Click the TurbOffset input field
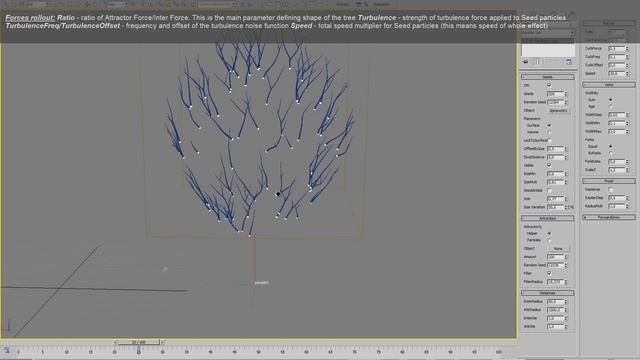Image resolution: width=640 pixels, height=360 pixels. point(616,65)
